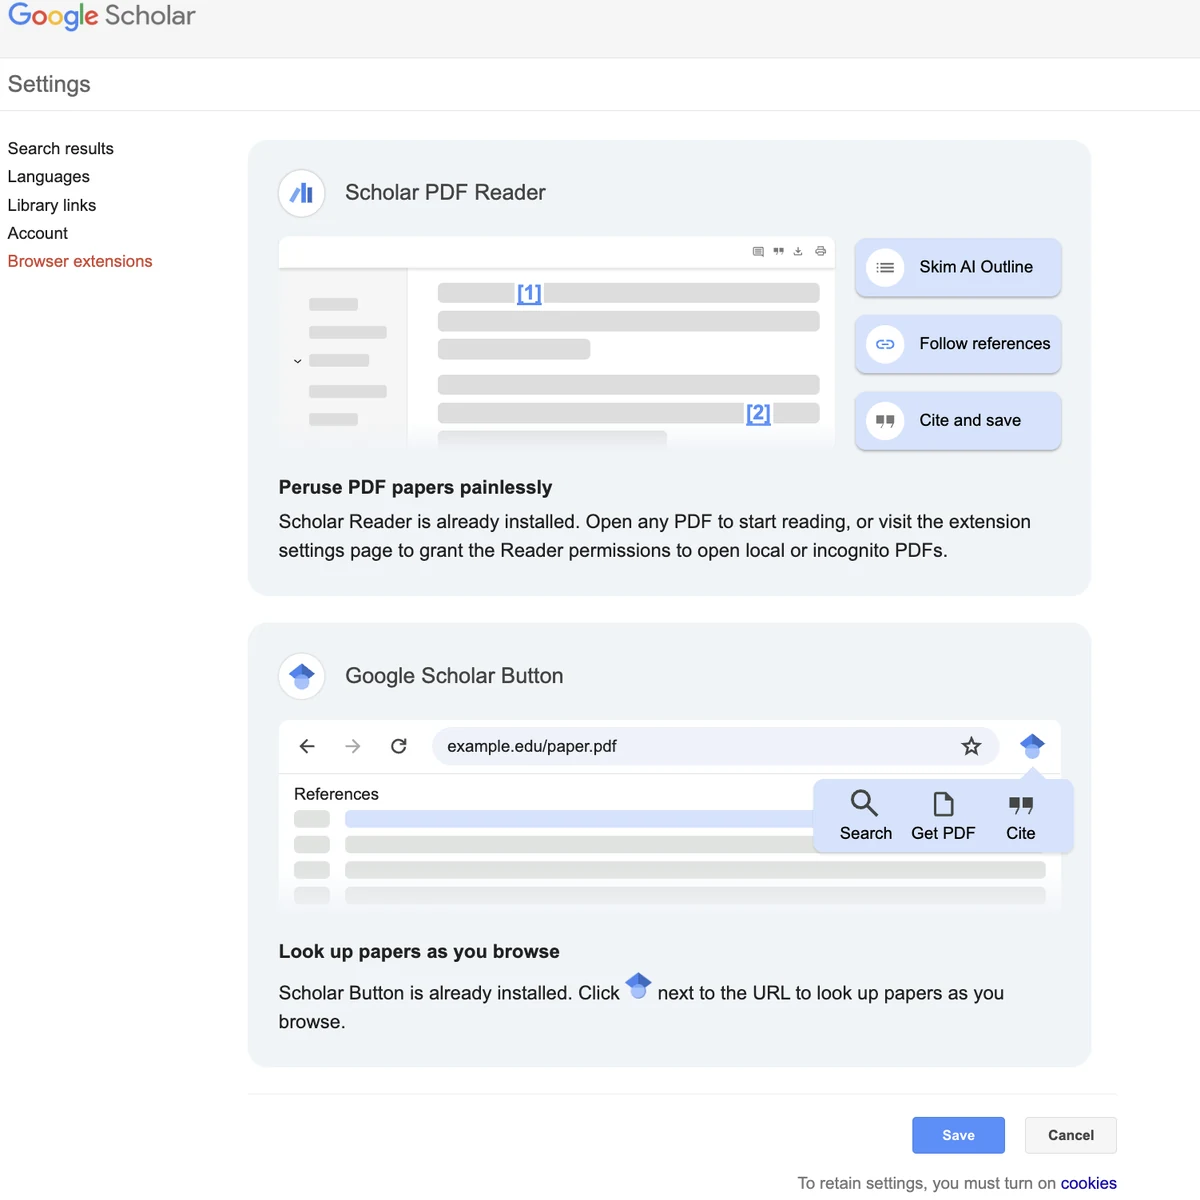Click the outline icon in reader toolbar

pos(758,251)
